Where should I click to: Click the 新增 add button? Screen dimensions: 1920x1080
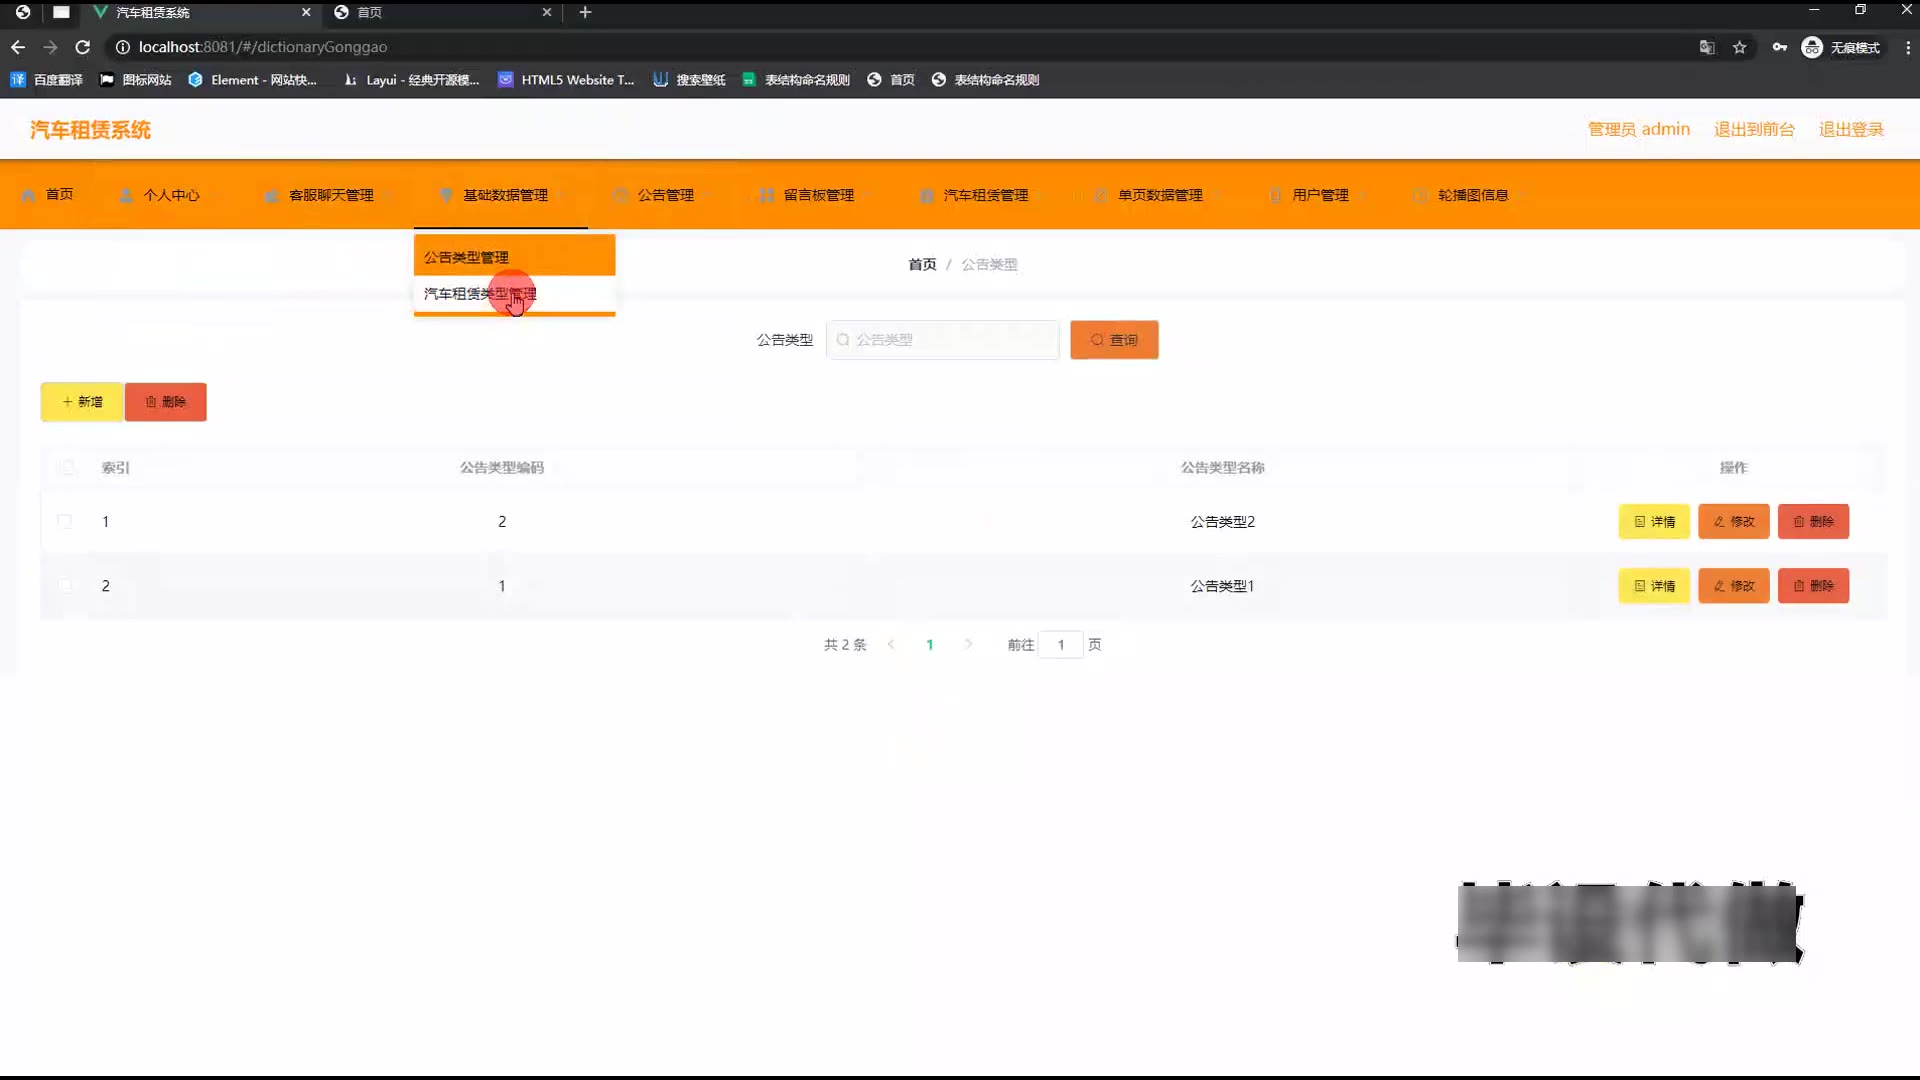82,402
